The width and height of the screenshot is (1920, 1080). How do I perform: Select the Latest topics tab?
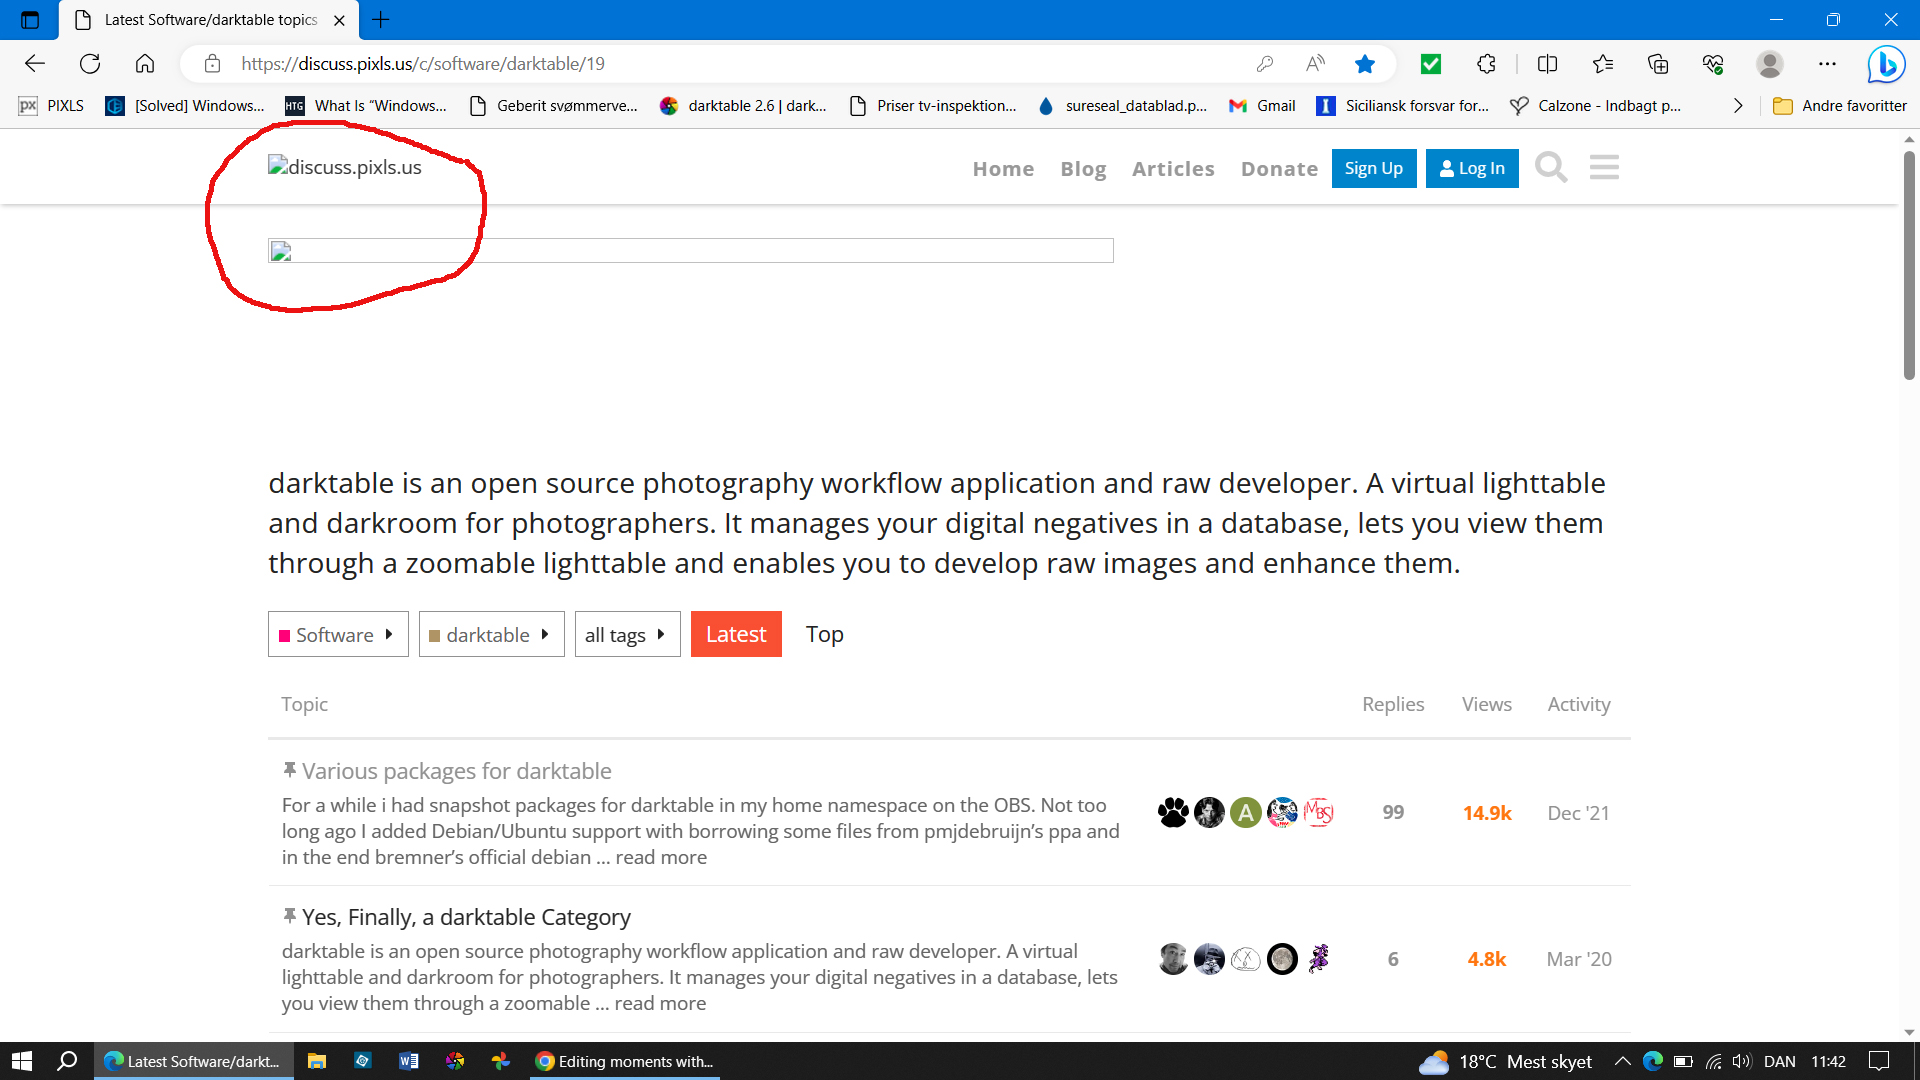[x=736, y=635]
